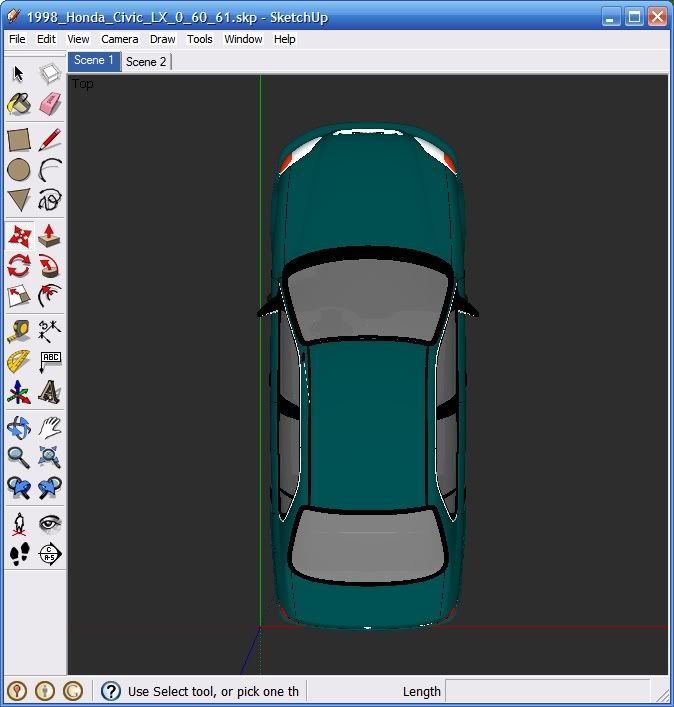Image resolution: width=674 pixels, height=707 pixels.
Task: Open the Window menu
Action: click(243, 39)
